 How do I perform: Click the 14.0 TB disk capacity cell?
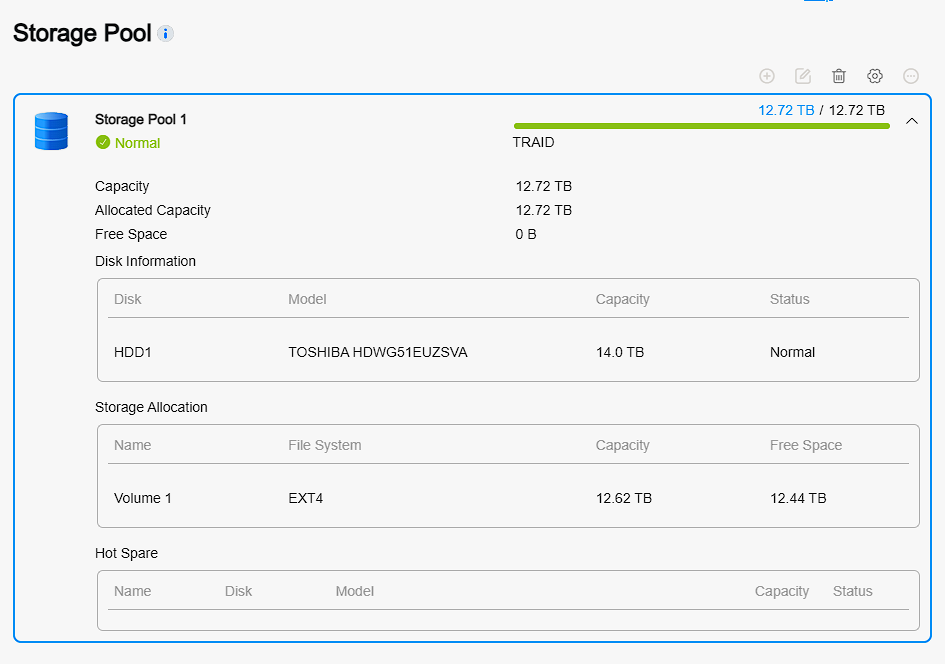point(620,352)
